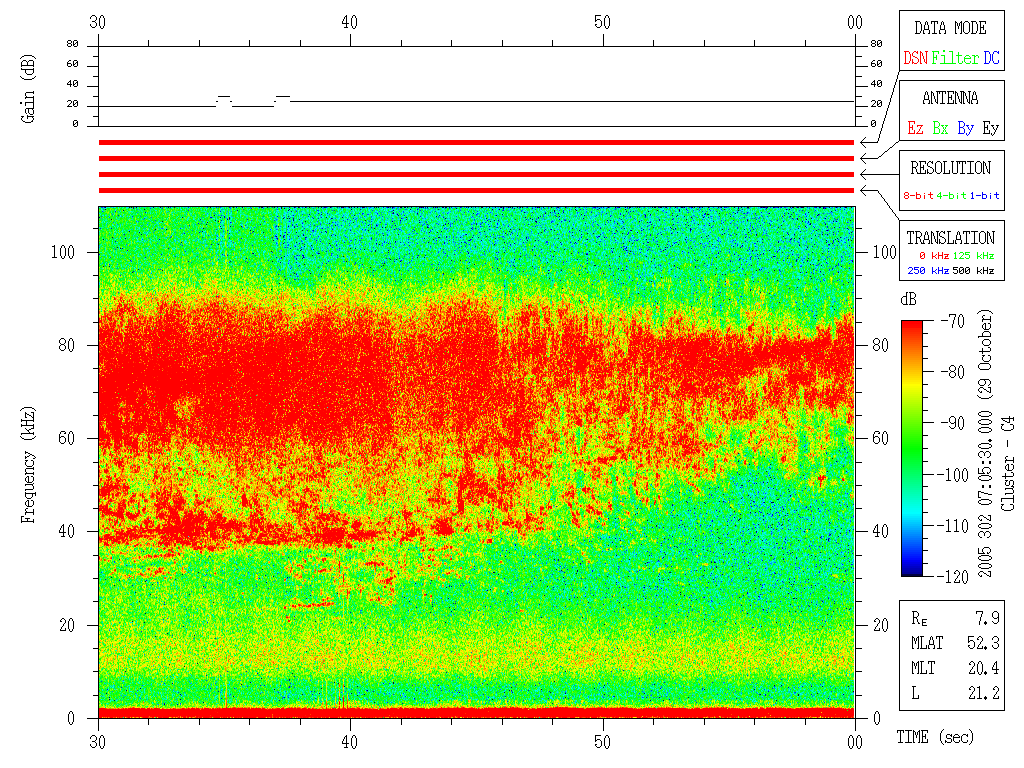The width and height of the screenshot is (1024, 768).
Task: Click the 40 time label below the spectrogram
Action: (x=350, y=743)
